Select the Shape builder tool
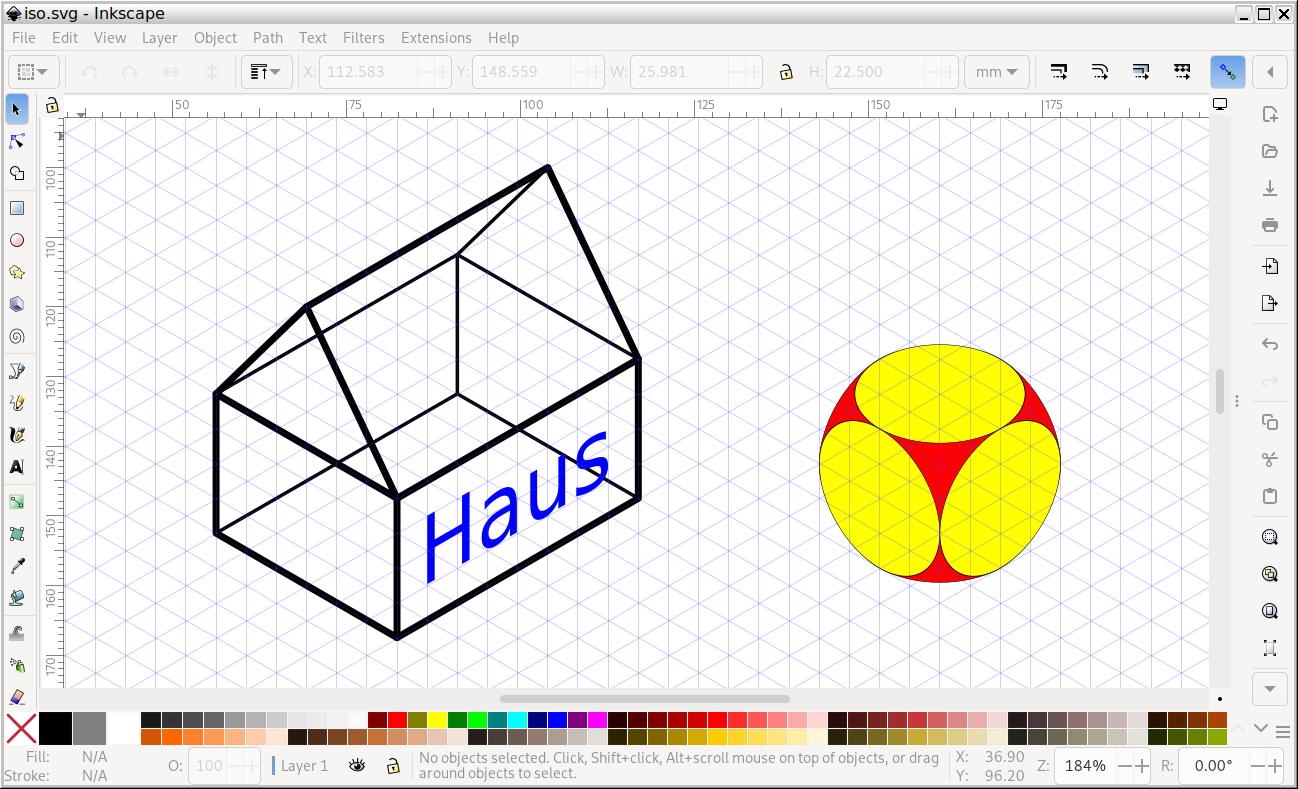The height and width of the screenshot is (789, 1298). point(16,173)
